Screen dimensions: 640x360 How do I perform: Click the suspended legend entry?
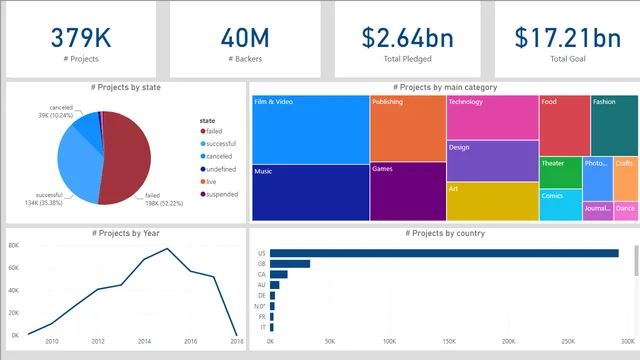[219, 194]
